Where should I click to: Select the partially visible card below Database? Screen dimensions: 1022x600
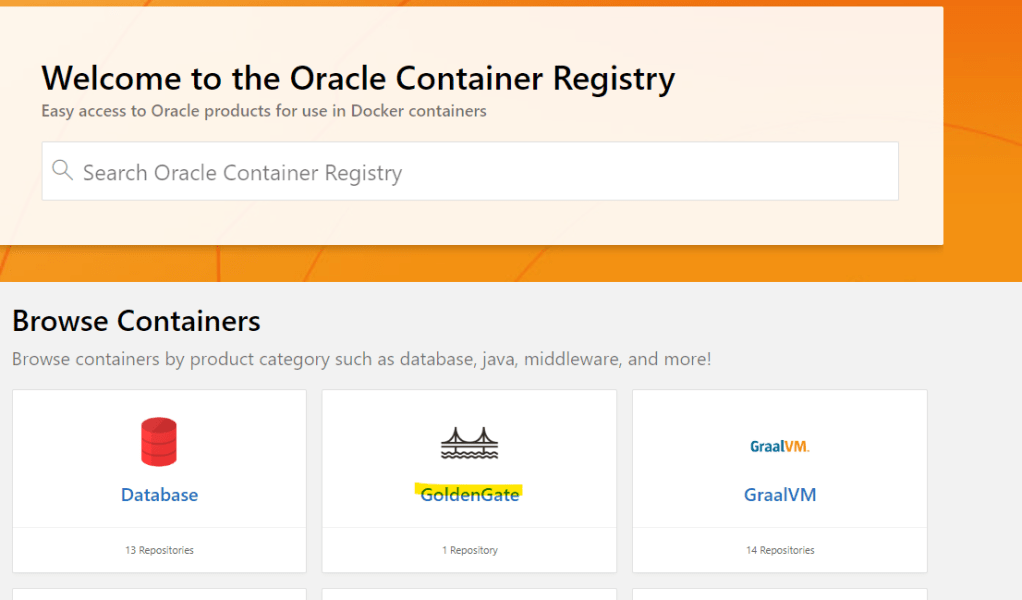(x=159, y=594)
